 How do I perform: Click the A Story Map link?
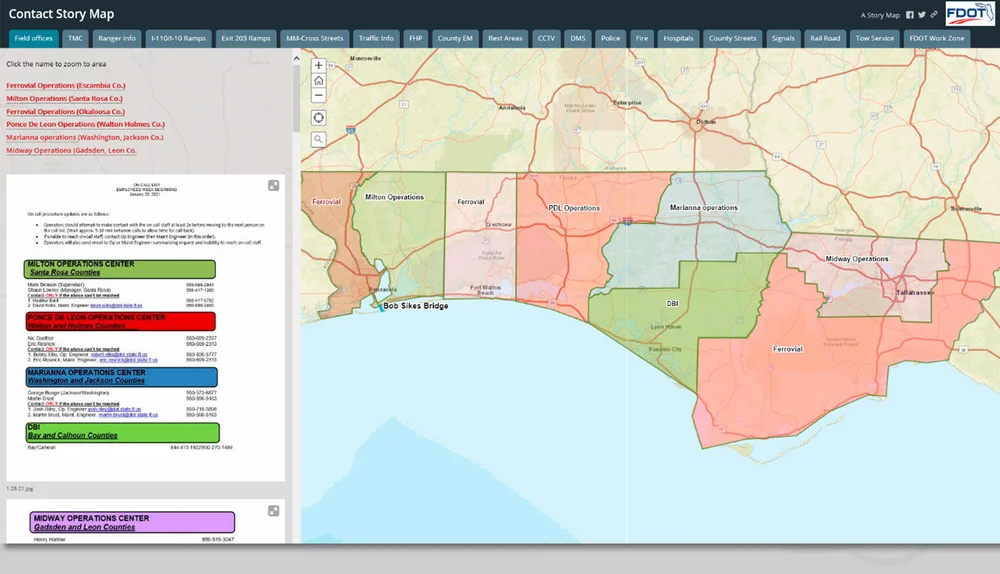tap(880, 15)
